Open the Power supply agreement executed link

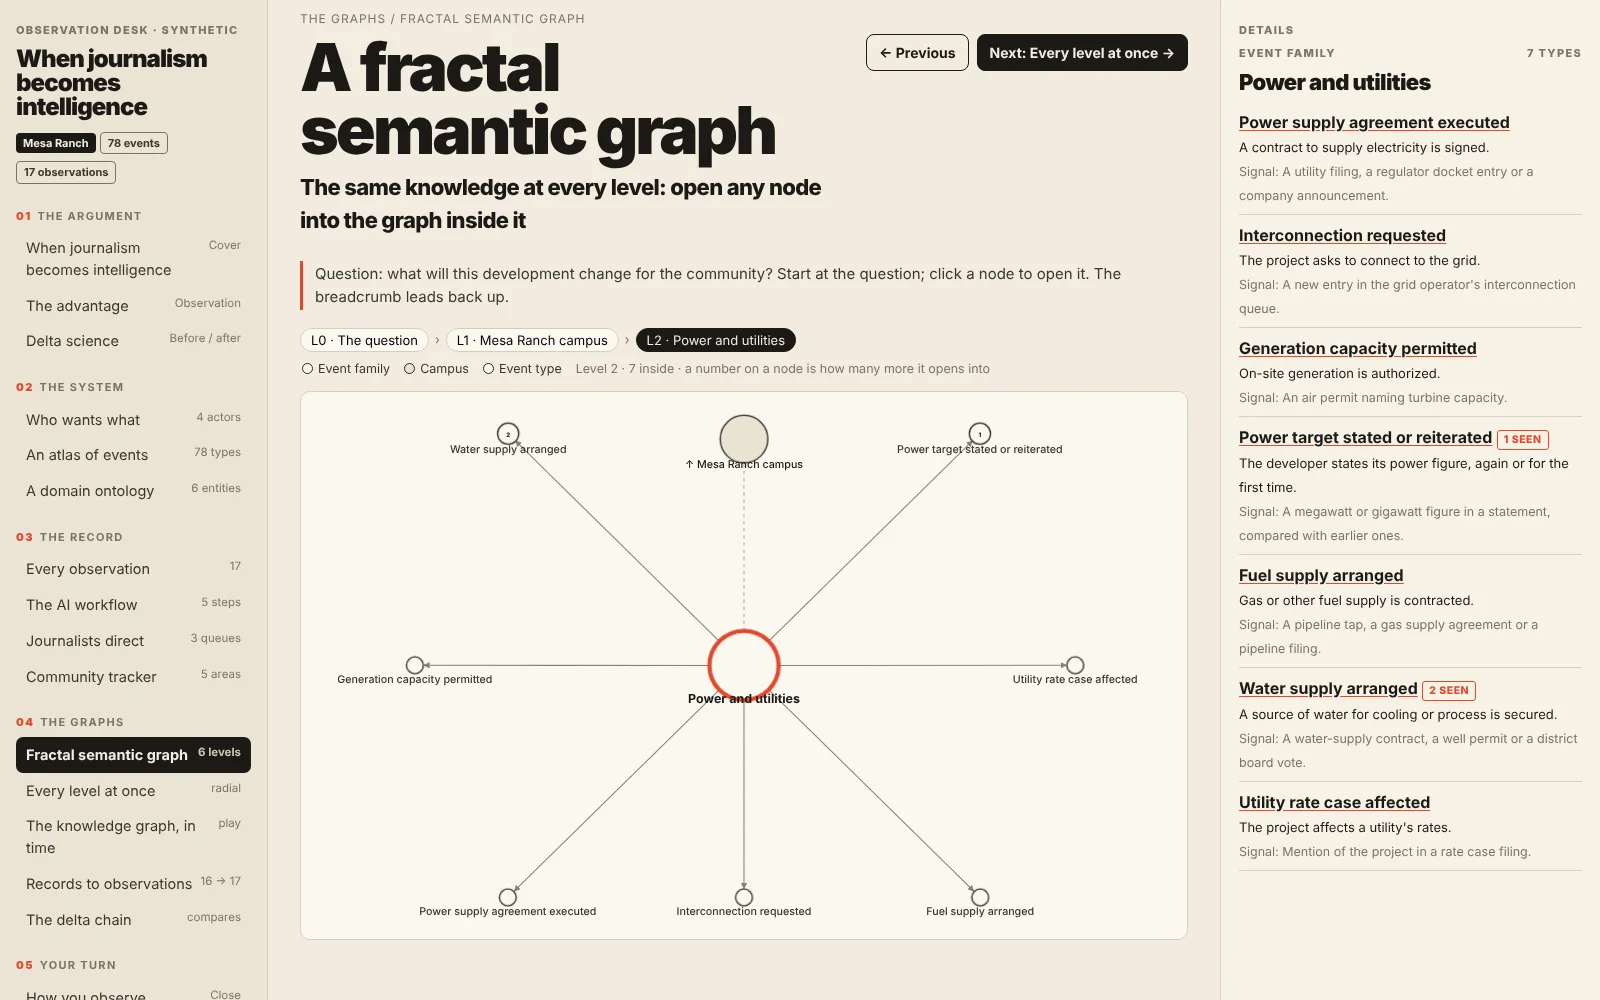click(1374, 122)
